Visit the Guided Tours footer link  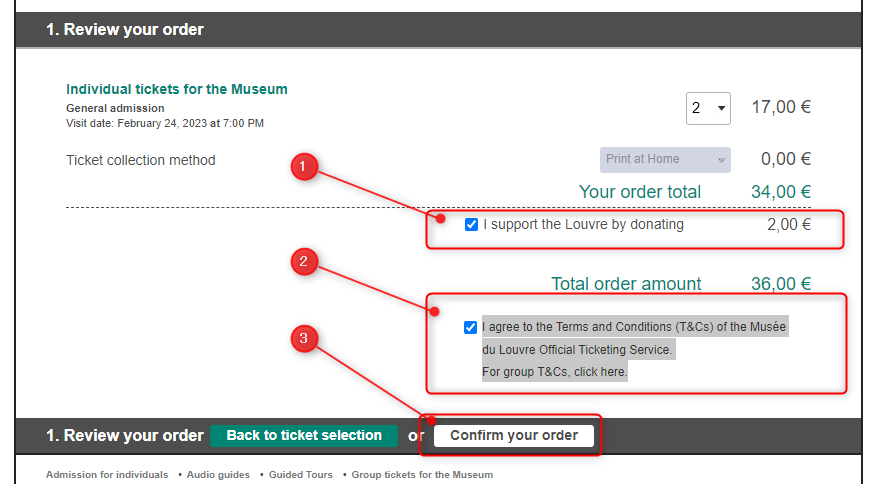300,474
